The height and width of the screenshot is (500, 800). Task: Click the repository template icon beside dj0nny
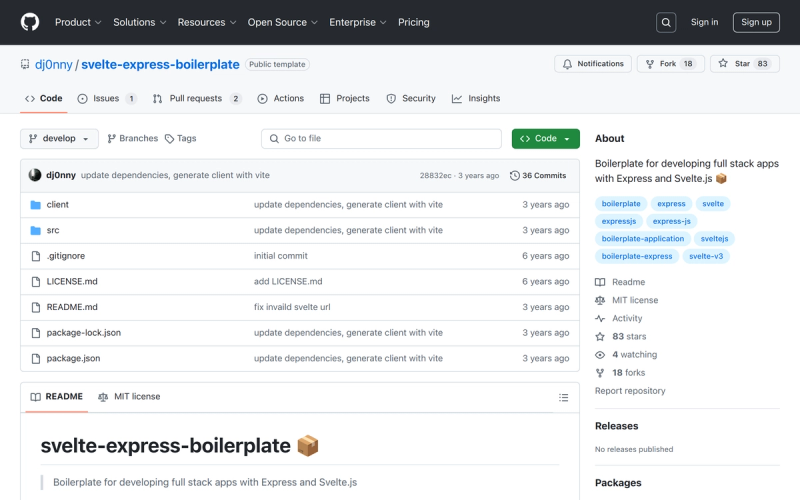[x=25, y=64]
